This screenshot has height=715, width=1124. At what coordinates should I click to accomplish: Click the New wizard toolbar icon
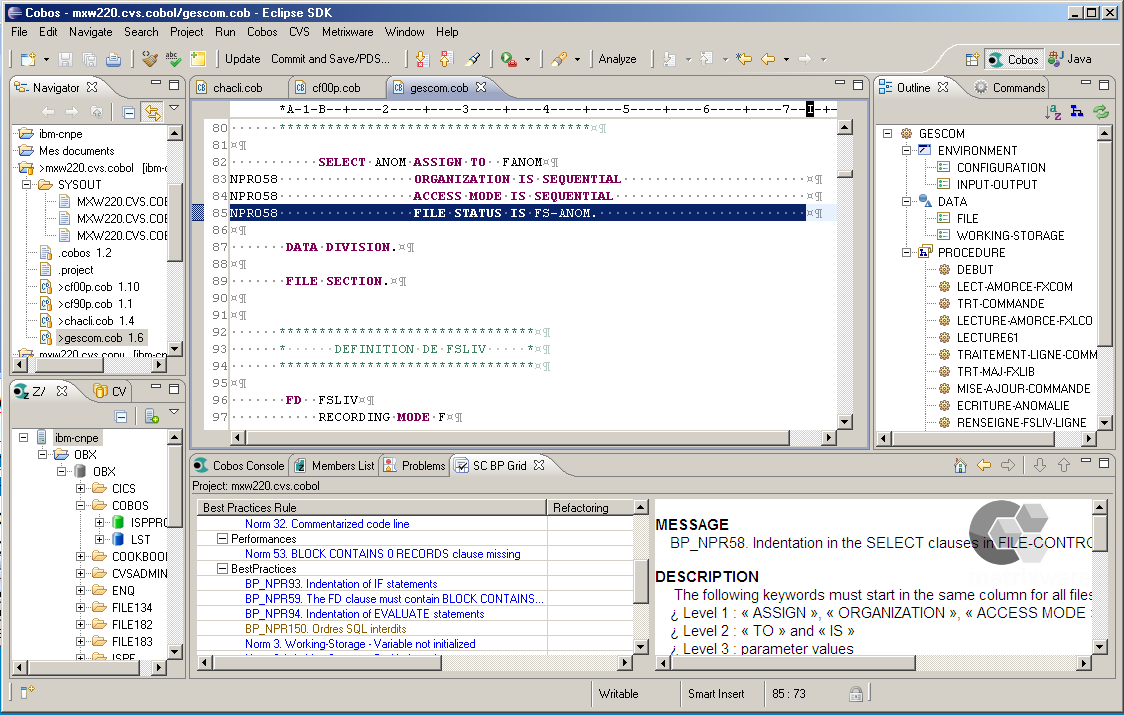[x=28, y=60]
